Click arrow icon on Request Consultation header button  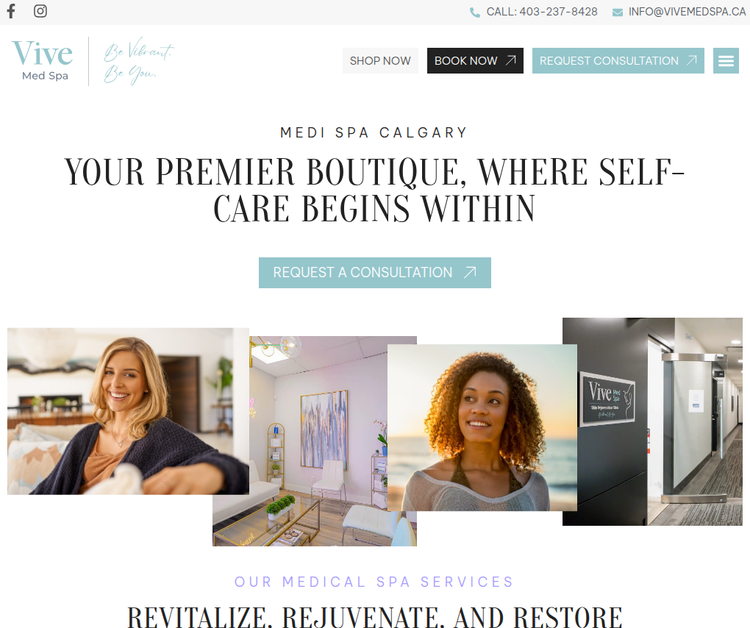[692, 60]
